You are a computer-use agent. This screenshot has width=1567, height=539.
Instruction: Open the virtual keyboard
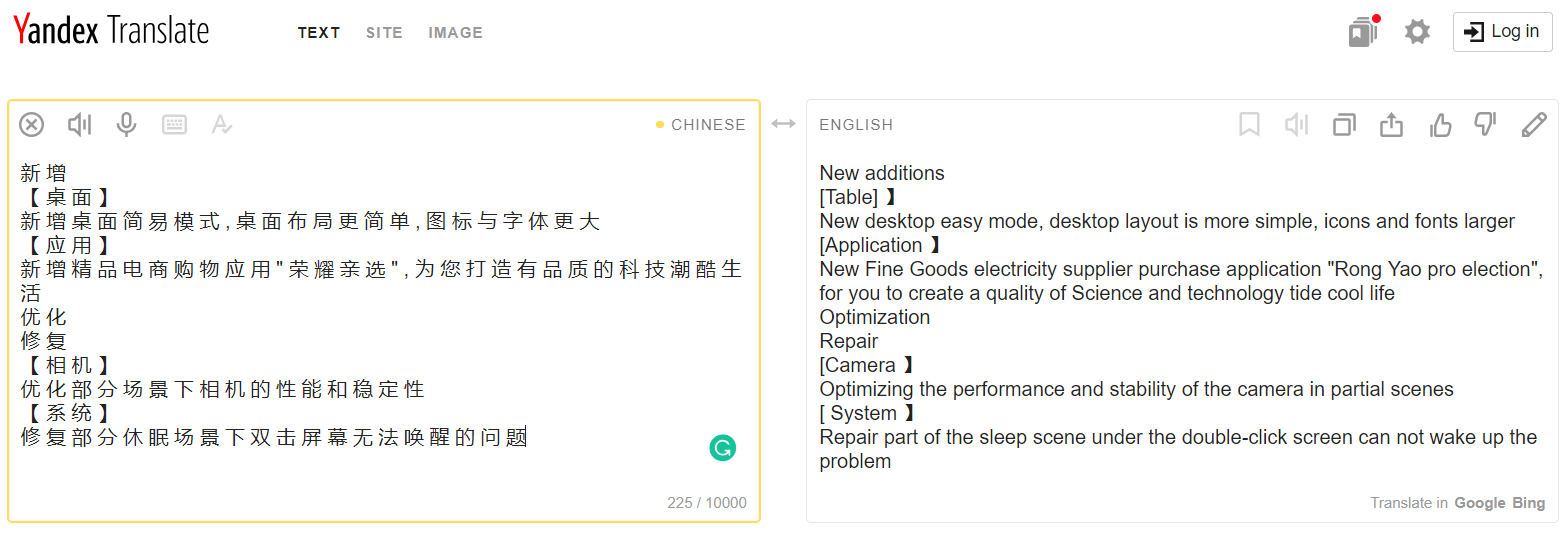click(x=175, y=125)
